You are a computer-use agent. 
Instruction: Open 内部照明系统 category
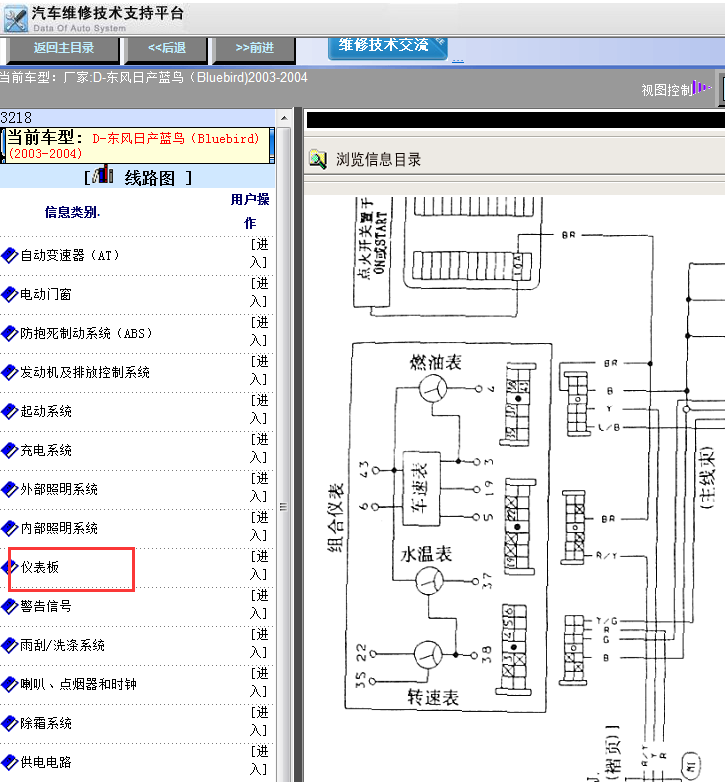(x=59, y=528)
